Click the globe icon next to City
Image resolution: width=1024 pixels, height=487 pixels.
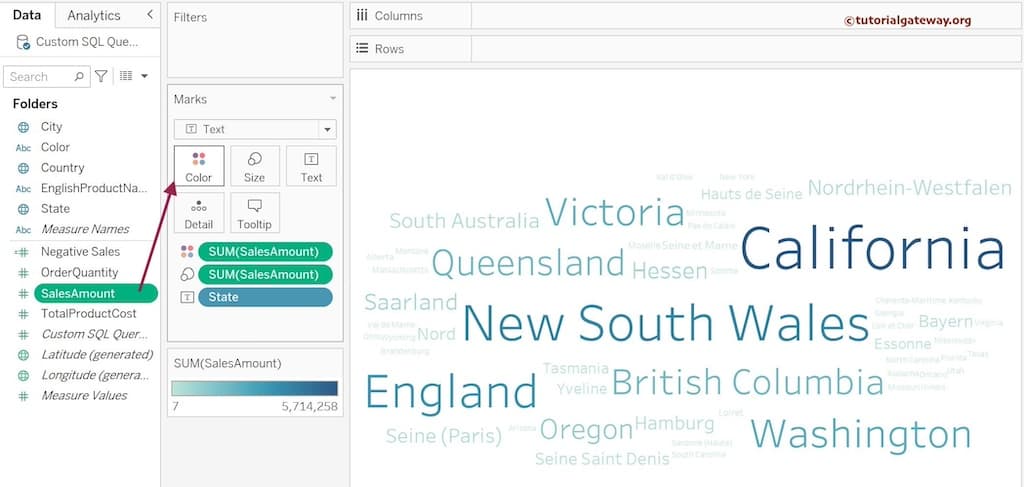pos(24,127)
